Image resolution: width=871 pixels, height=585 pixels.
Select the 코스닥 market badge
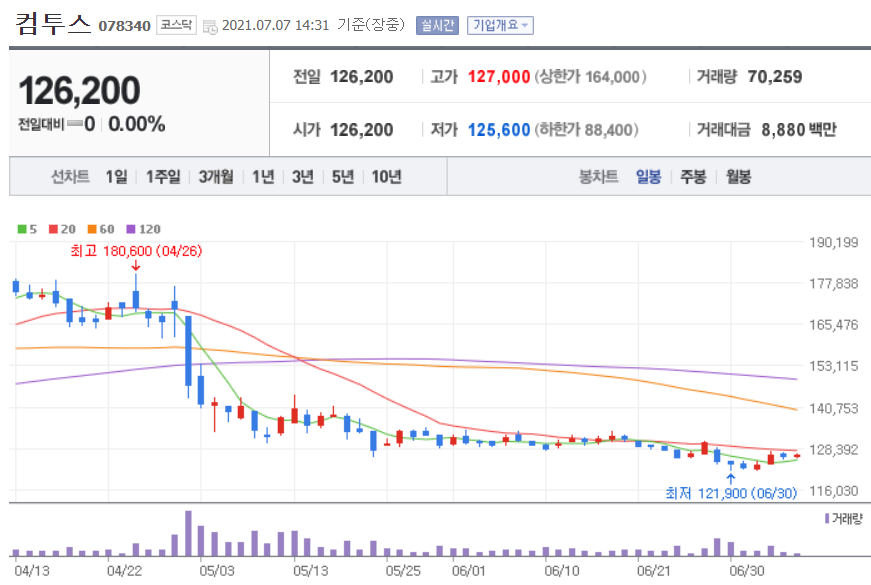coord(176,25)
